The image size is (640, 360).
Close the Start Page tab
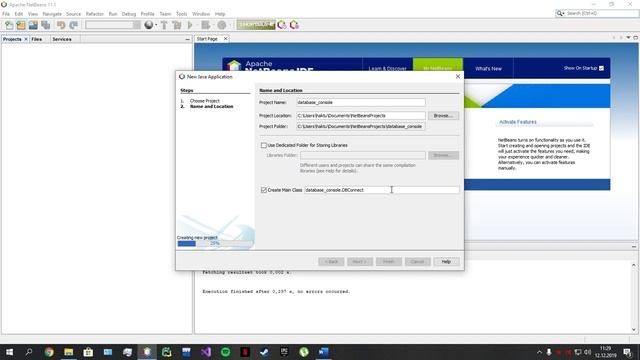pos(225,39)
